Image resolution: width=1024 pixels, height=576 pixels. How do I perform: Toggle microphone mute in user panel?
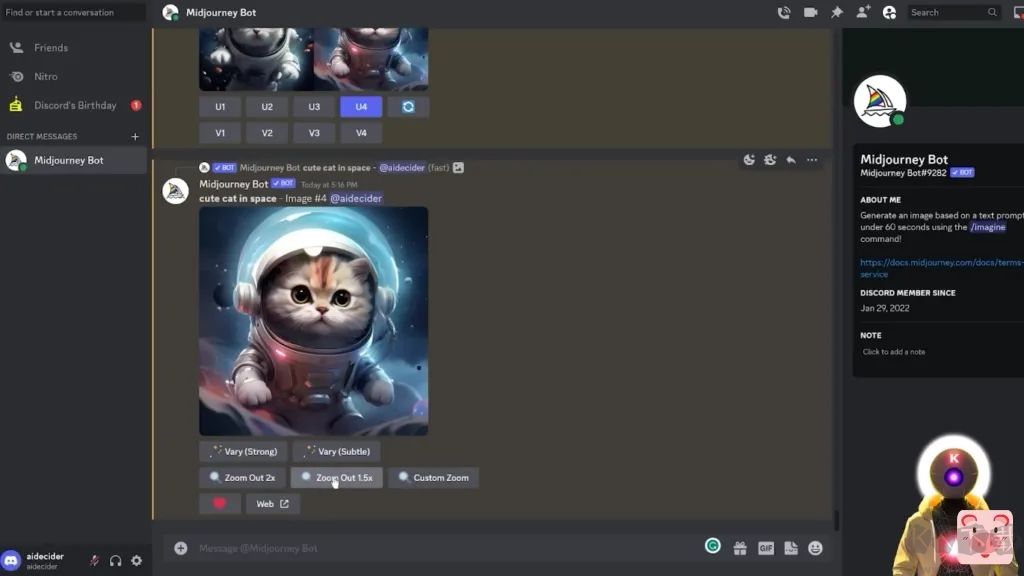[94, 561]
